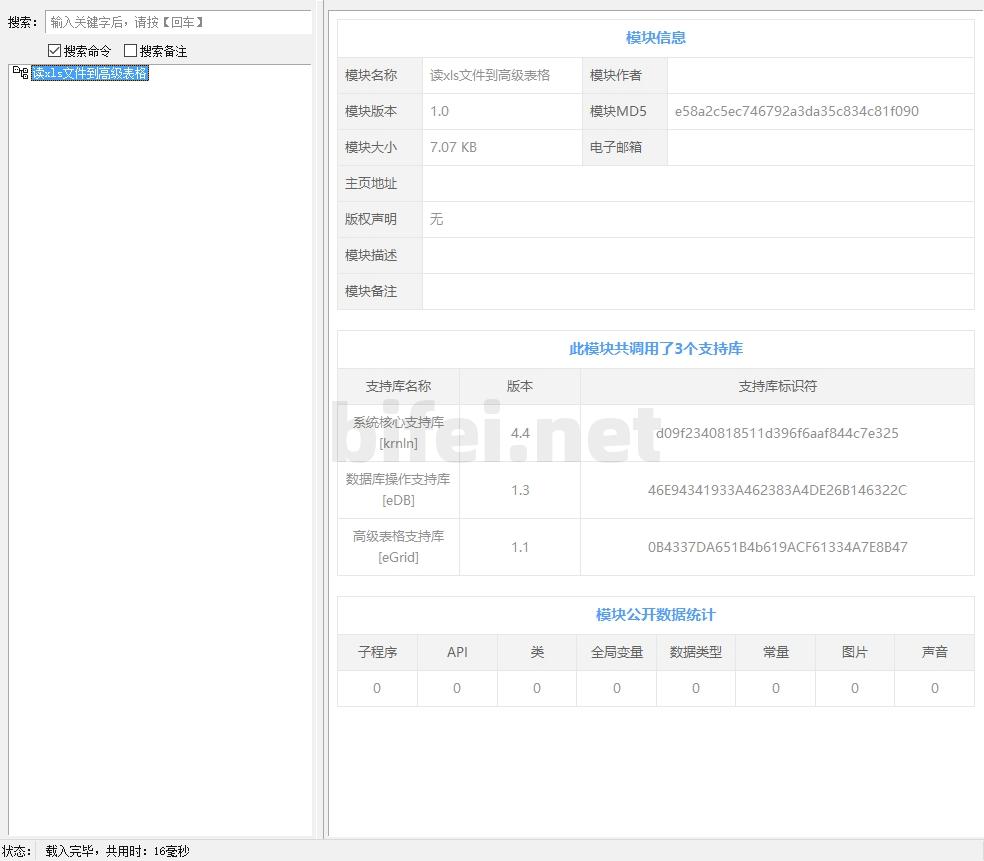Click the status bar loading message
The height and width of the screenshot is (861, 984).
click(x=117, y=851)
